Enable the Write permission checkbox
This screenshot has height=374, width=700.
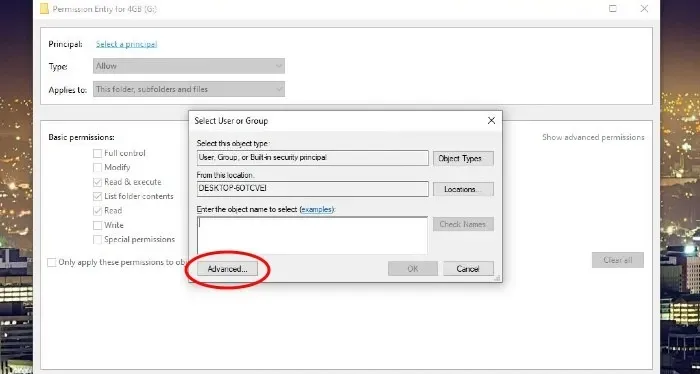pos(97,225)
